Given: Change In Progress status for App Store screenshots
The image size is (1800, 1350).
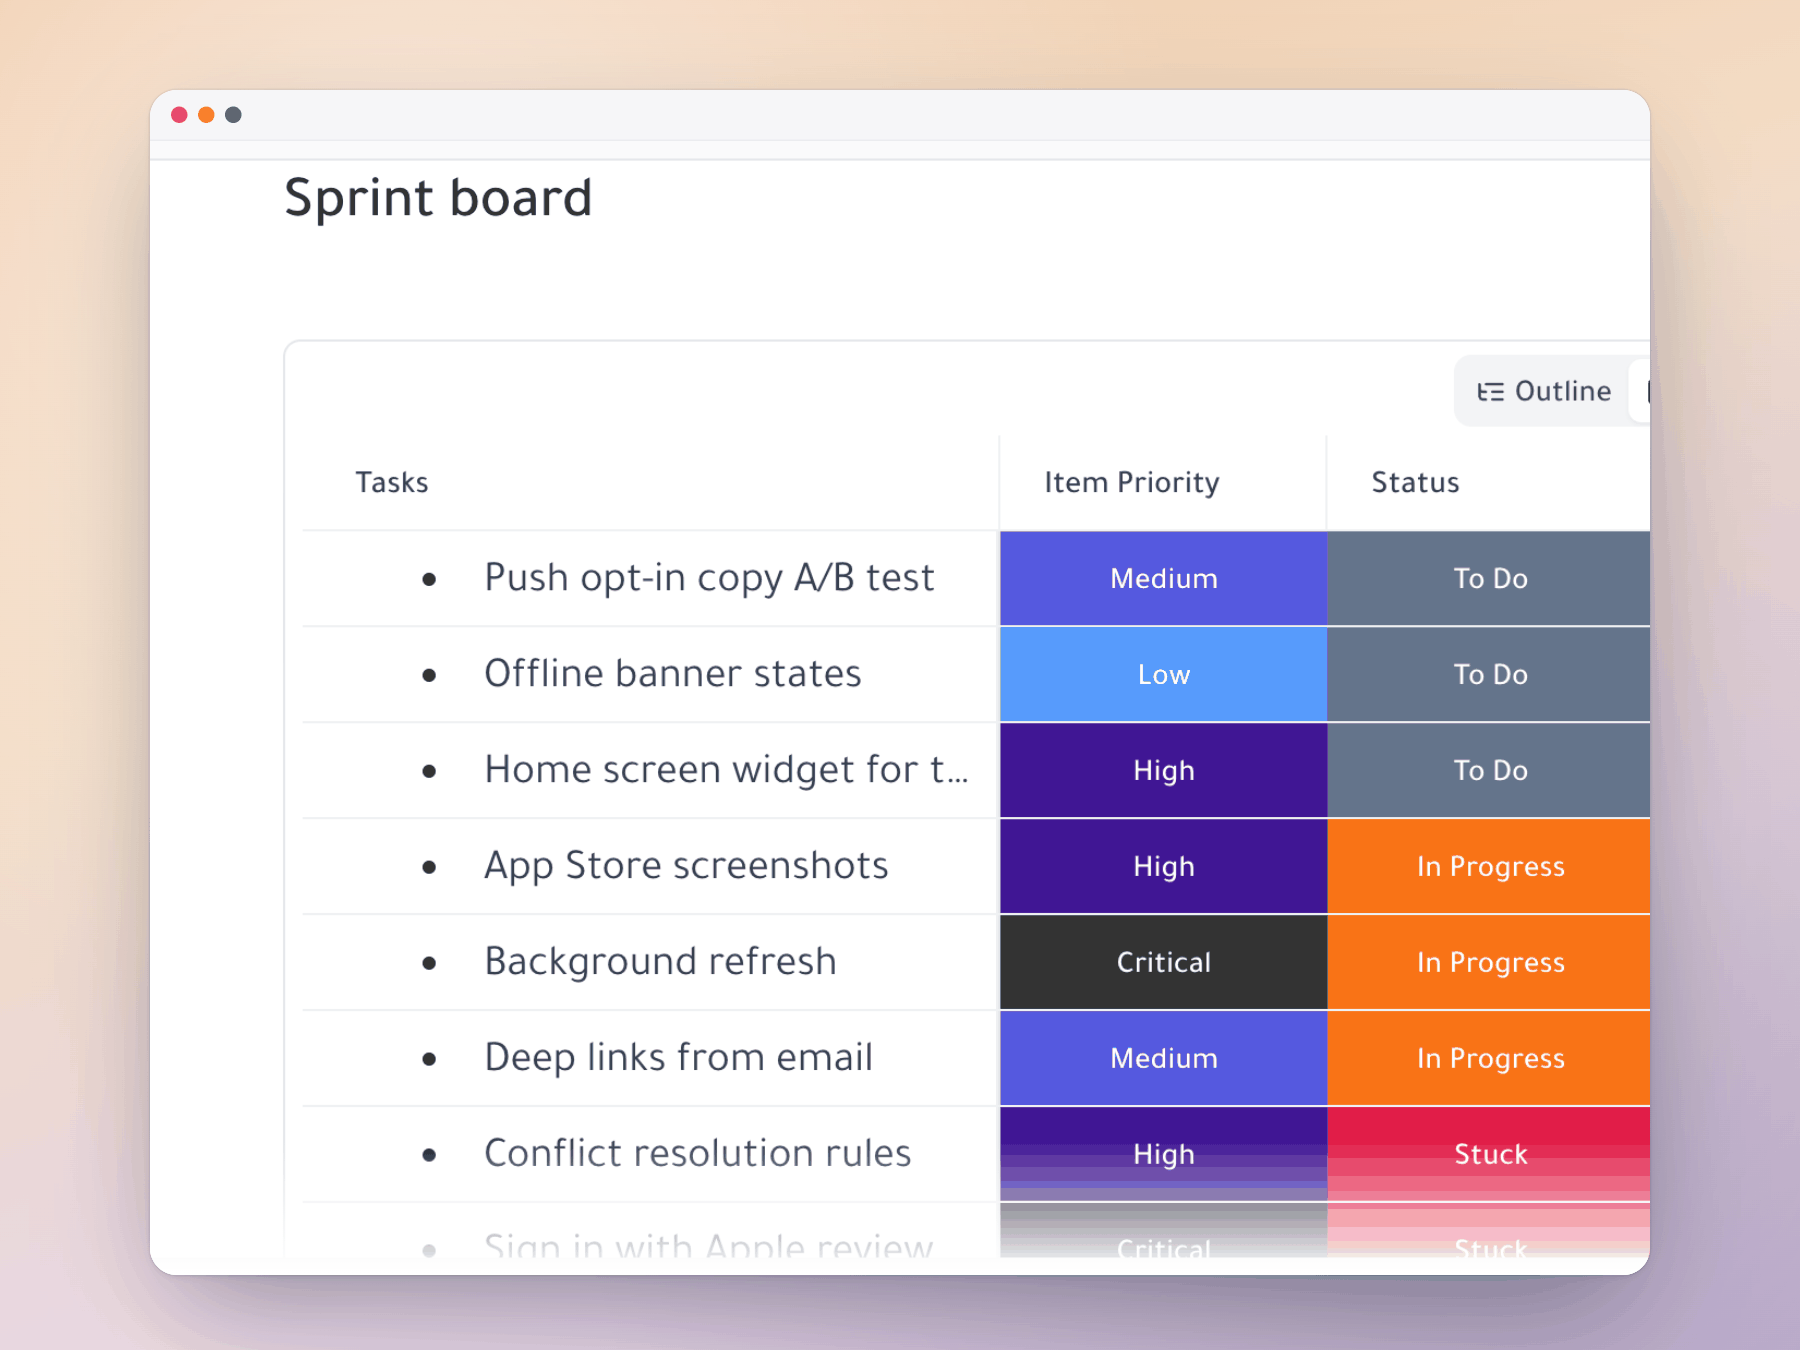Looking at the screenshot, I should (x=1489, y=867).
